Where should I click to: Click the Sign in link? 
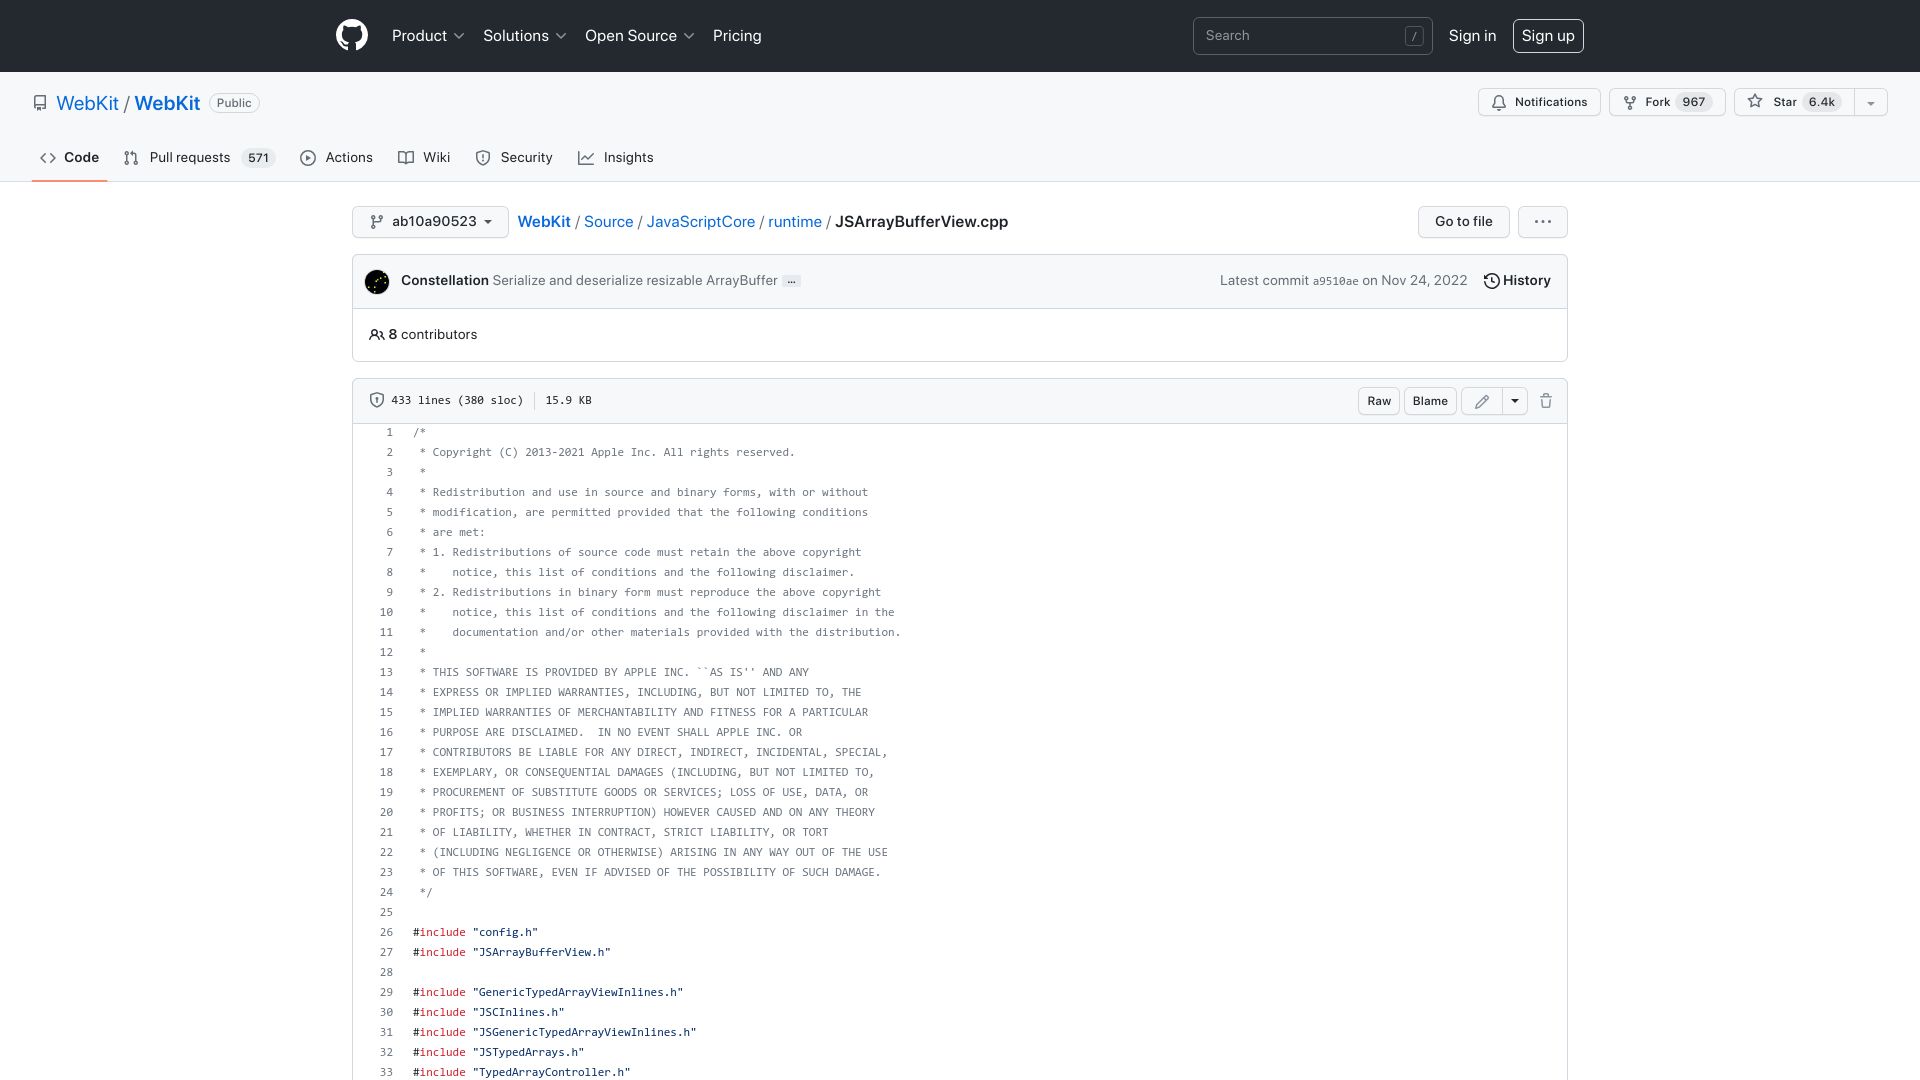click(x=1472, y=36)
